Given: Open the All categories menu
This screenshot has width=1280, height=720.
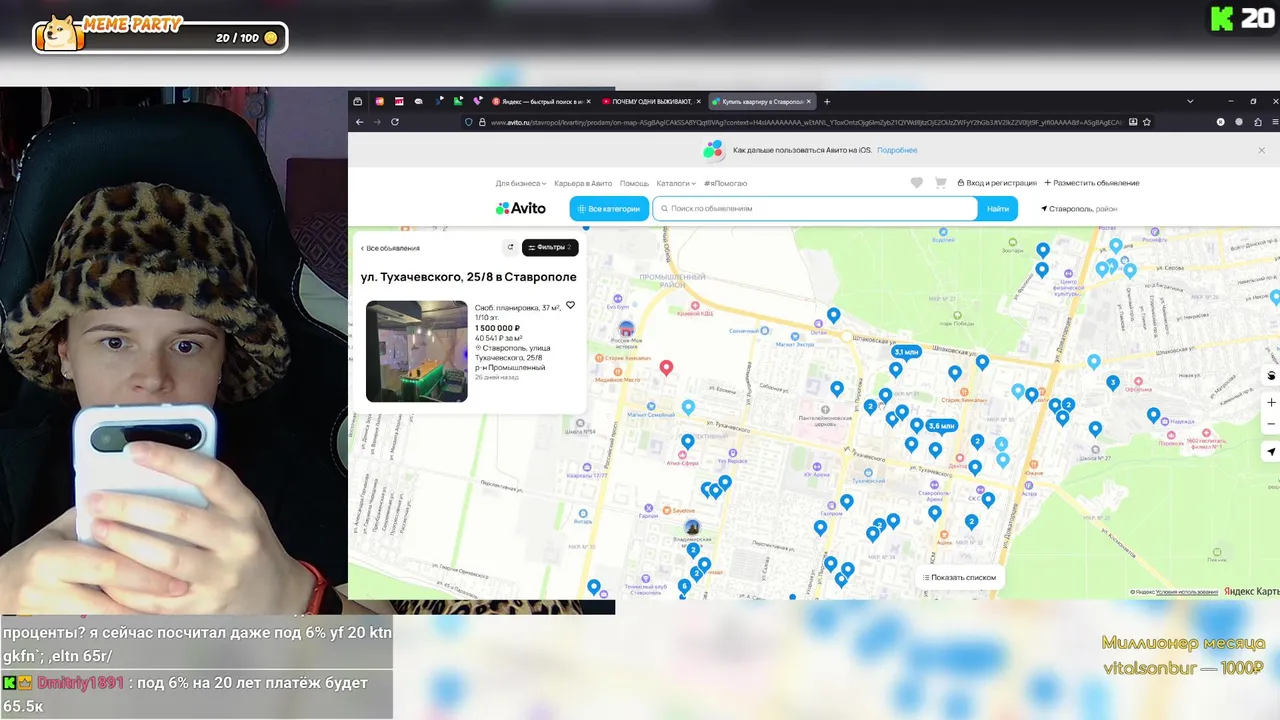Looking at the screenshot, I should click(609, 209).
